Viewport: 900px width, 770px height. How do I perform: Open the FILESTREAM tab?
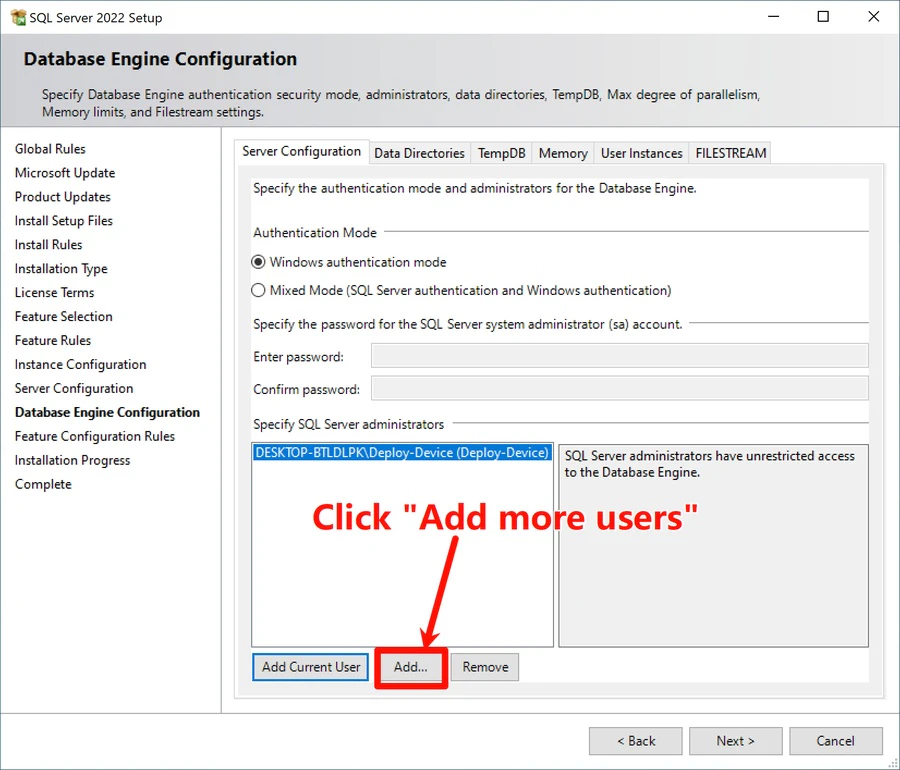(731, 153)
